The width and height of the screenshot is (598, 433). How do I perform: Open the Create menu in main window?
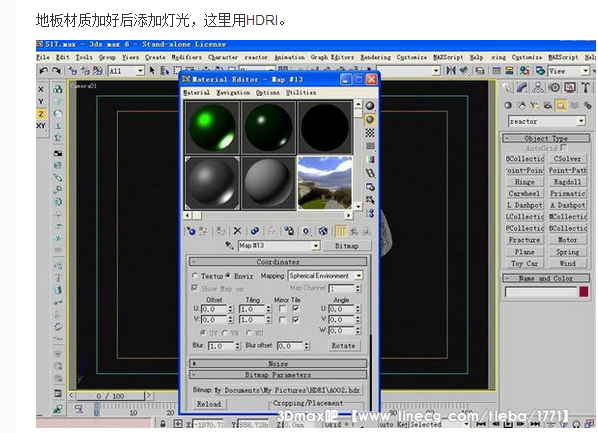coord(155,57)
